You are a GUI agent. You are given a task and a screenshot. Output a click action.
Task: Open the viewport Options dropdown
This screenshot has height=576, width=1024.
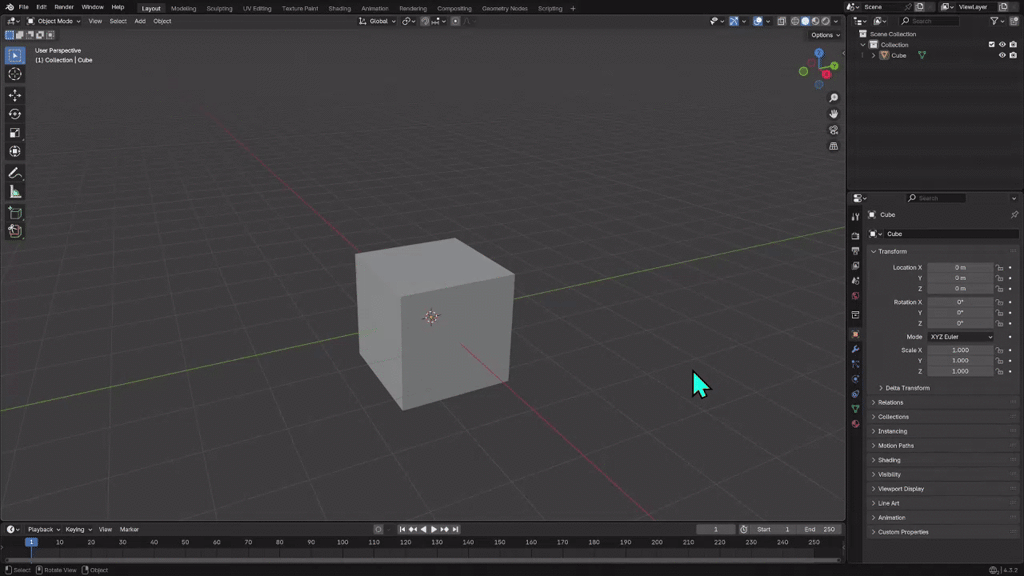coord(825,35)
